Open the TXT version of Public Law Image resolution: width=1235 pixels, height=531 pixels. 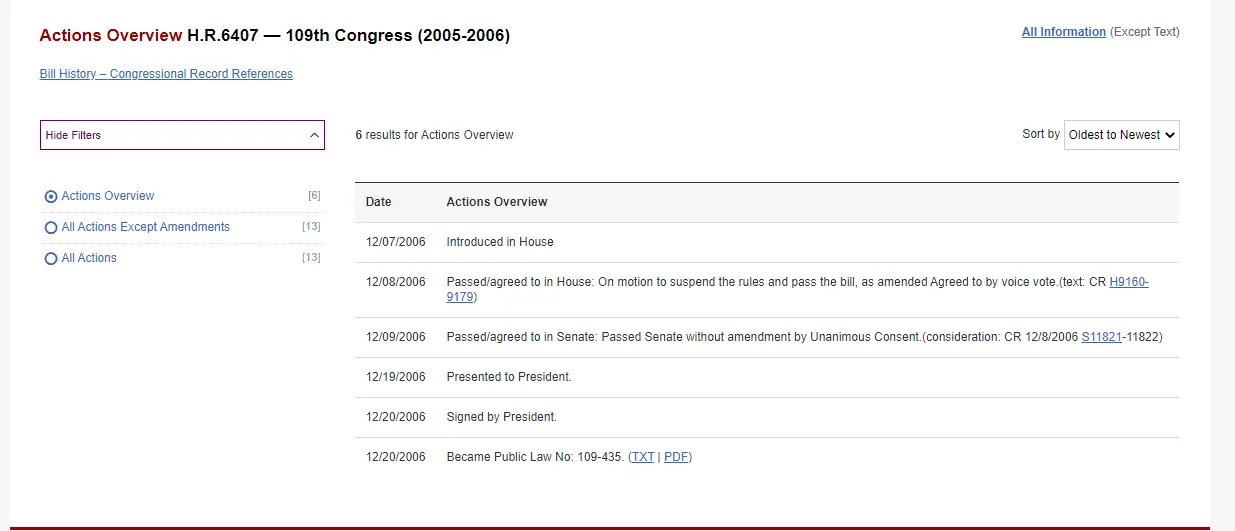coord(642,457)
